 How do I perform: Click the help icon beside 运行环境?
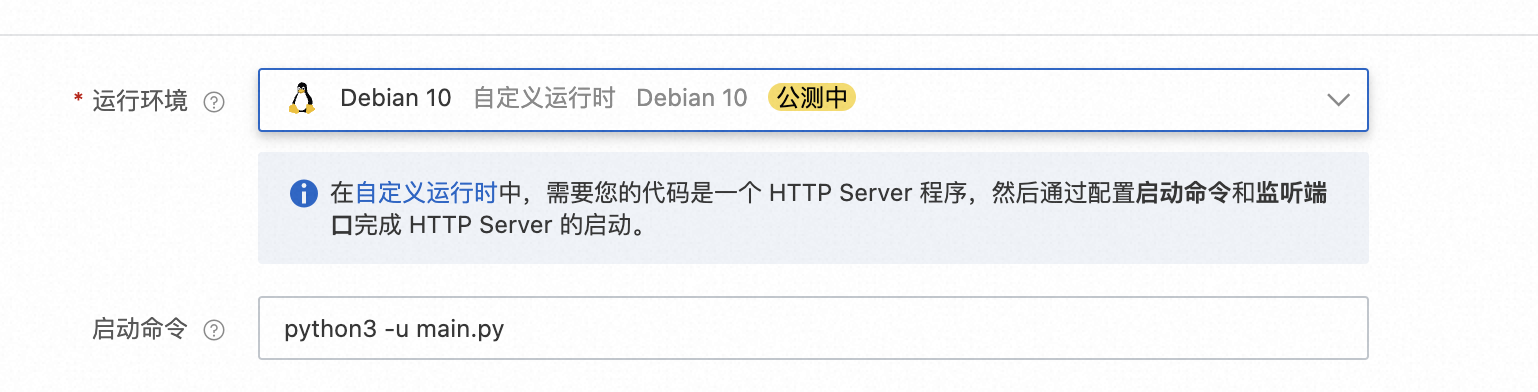tap(213, 102)
